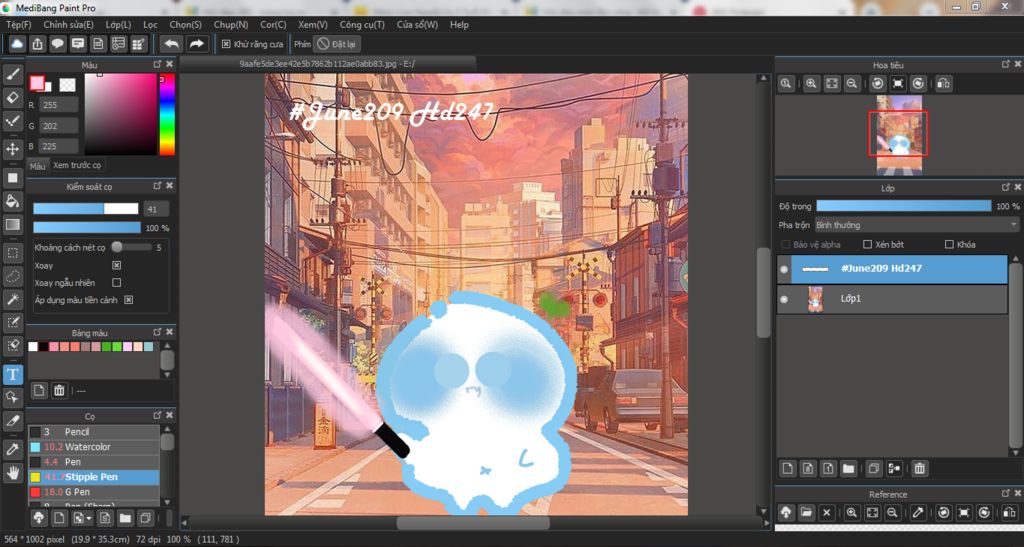Viewport: 1024px width, 547px height.
Task: Hide the Lớp1 layer
Action: click(x=784, y=299)
